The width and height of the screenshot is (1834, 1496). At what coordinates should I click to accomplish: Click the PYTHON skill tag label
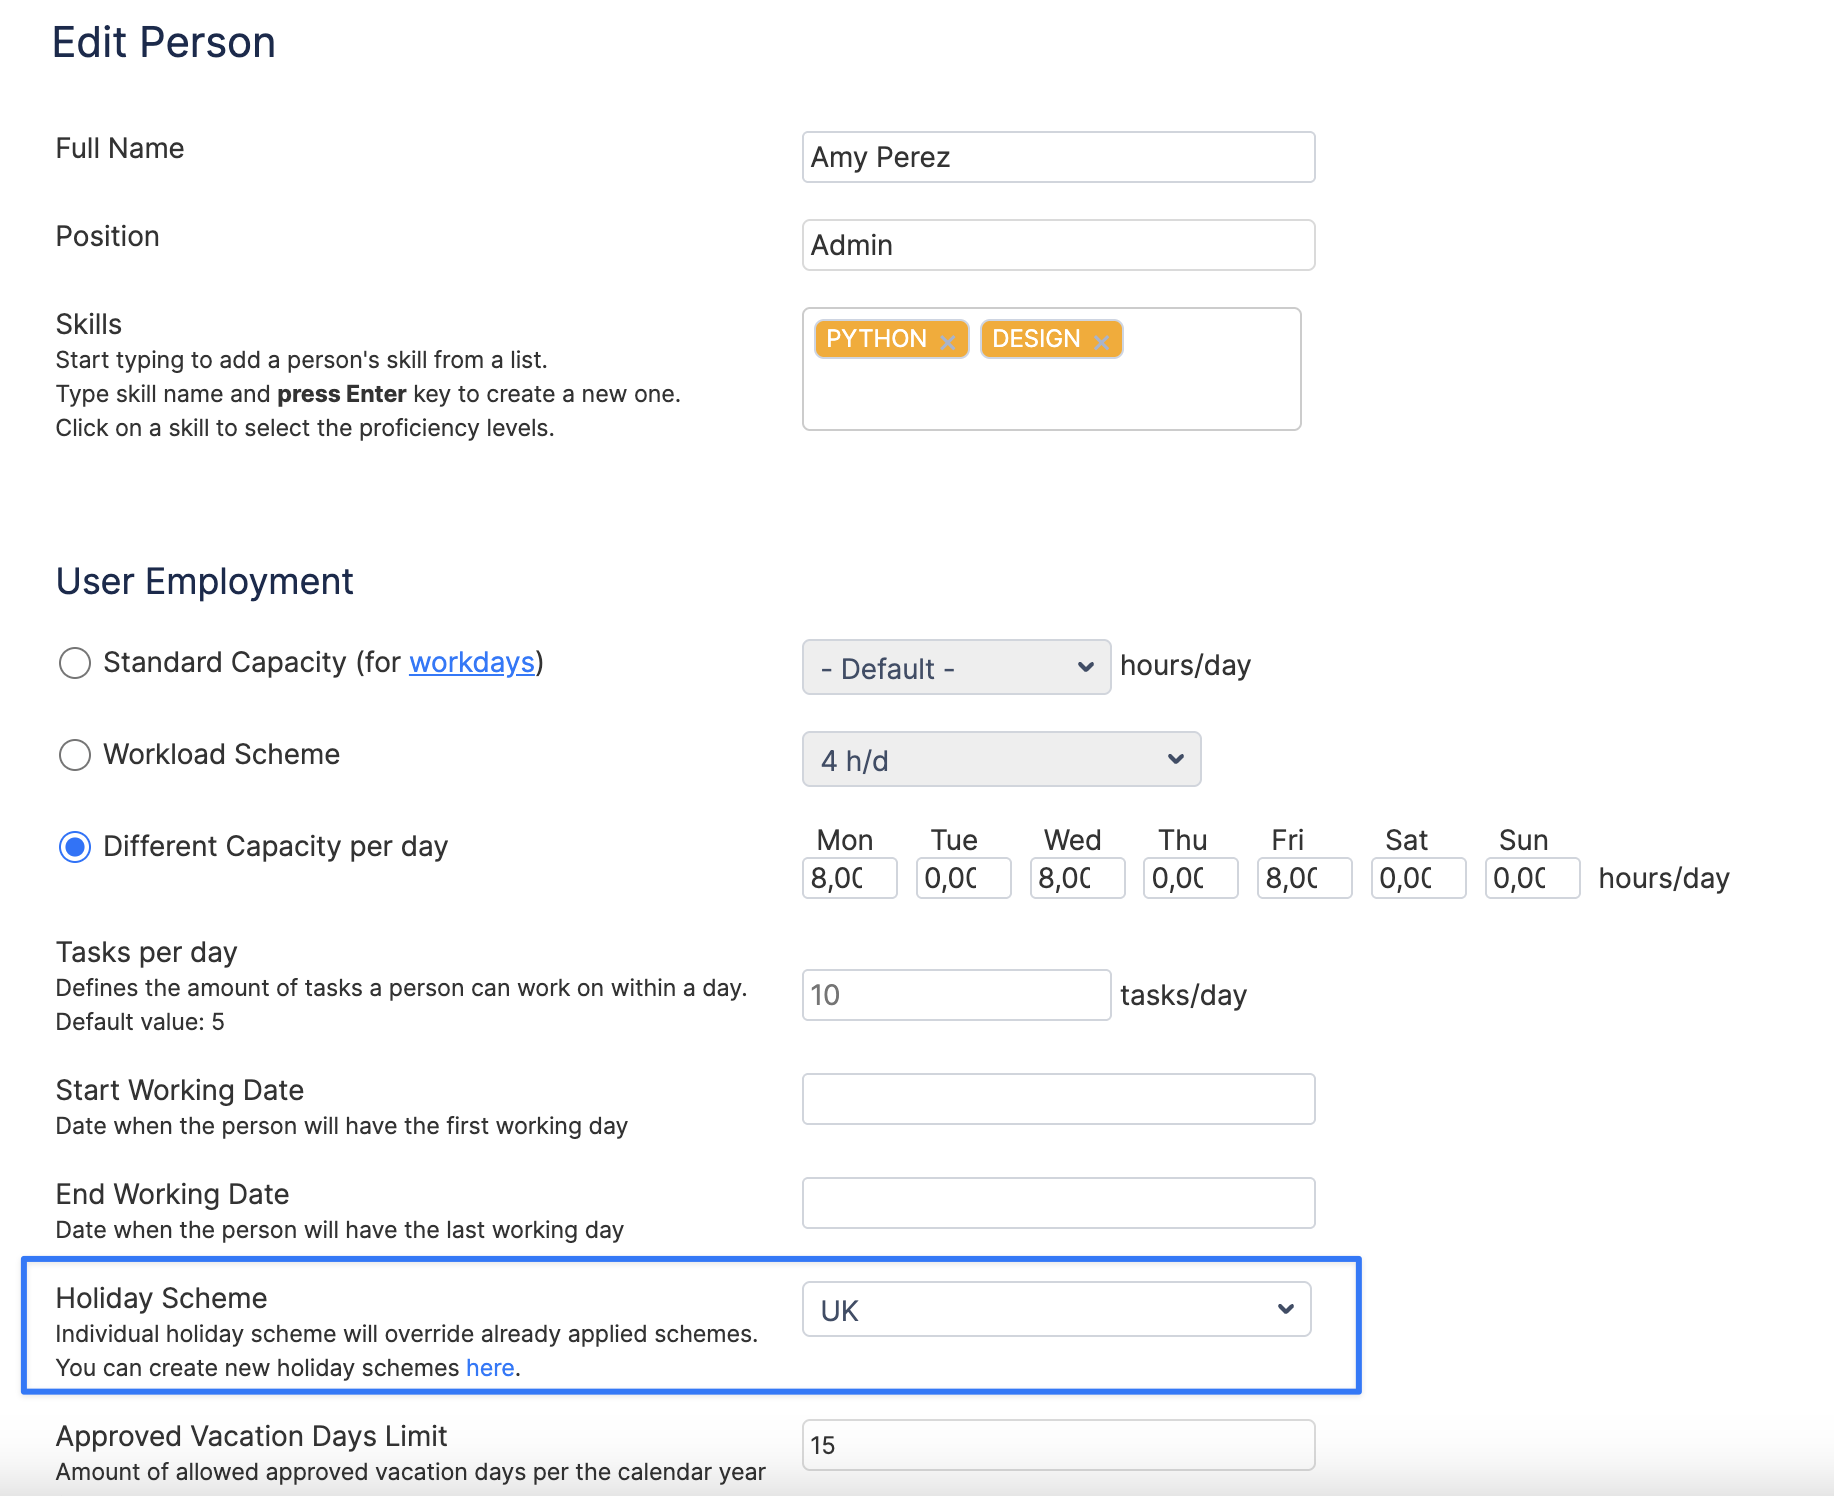tap(876, 339)
